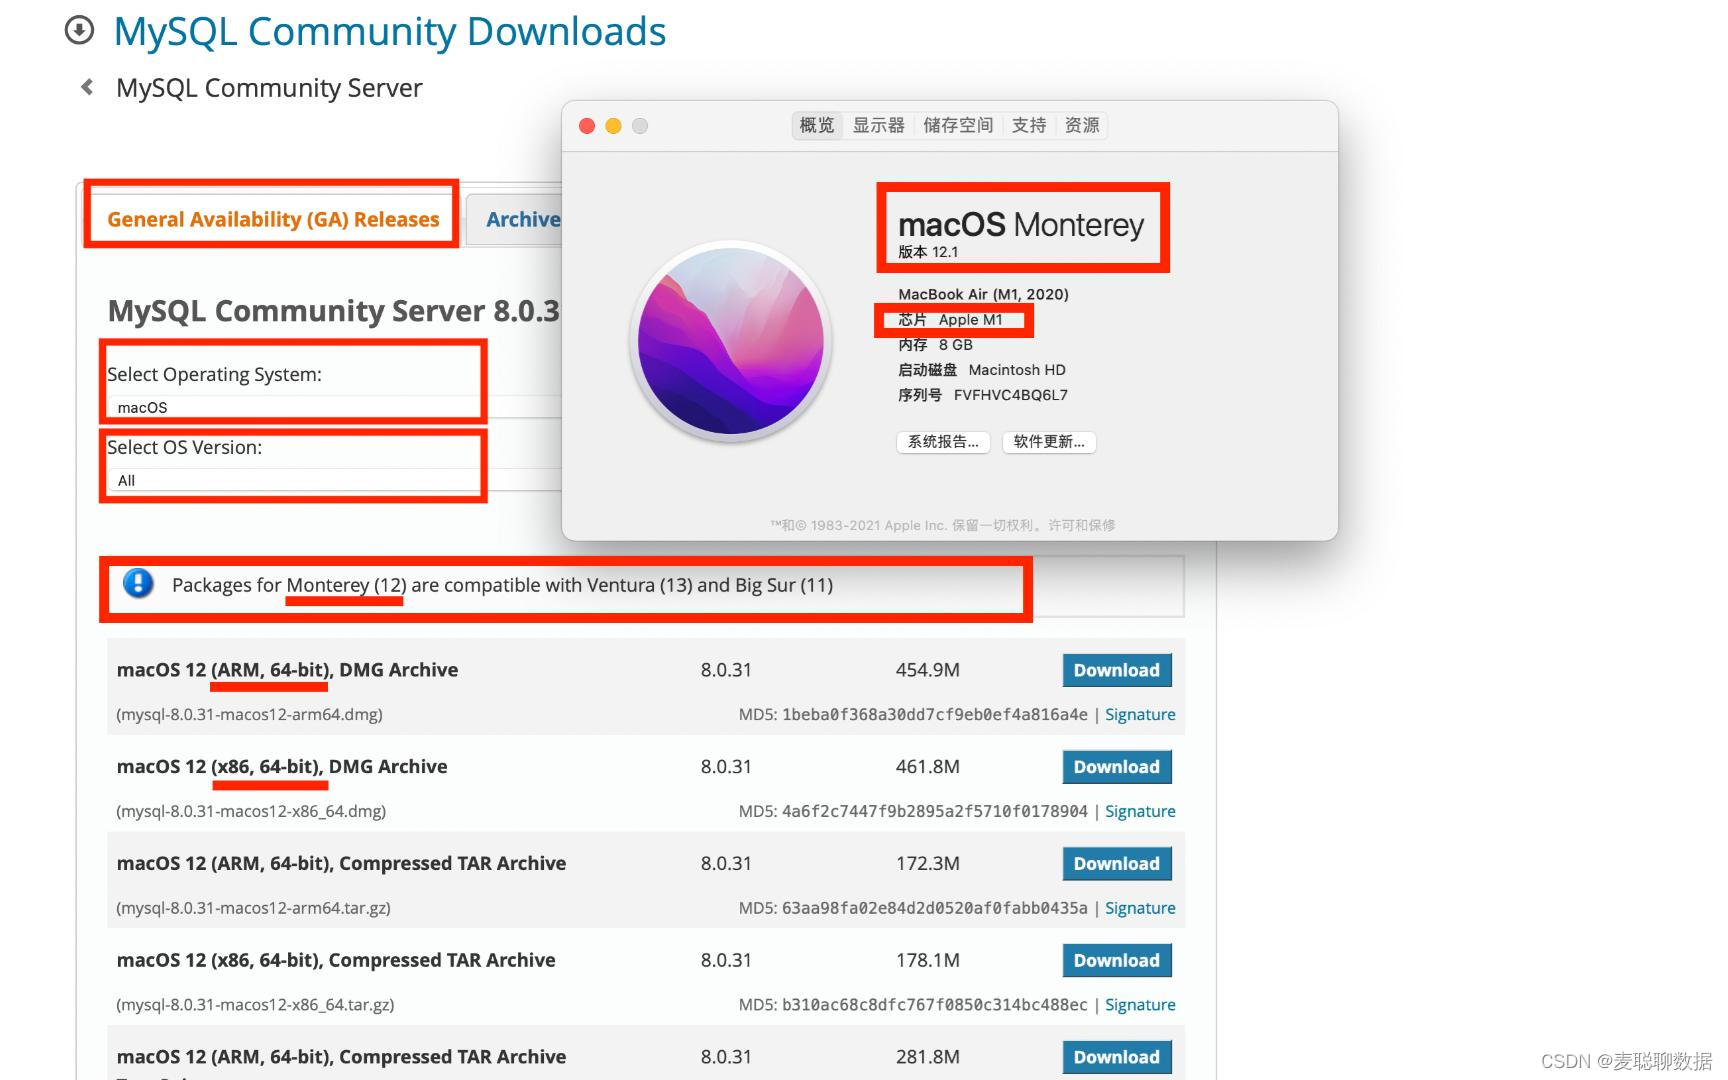1728x1080 pixels.
Task: Open the General Availability (GA) Releases tab
Action: coord(273,219)
